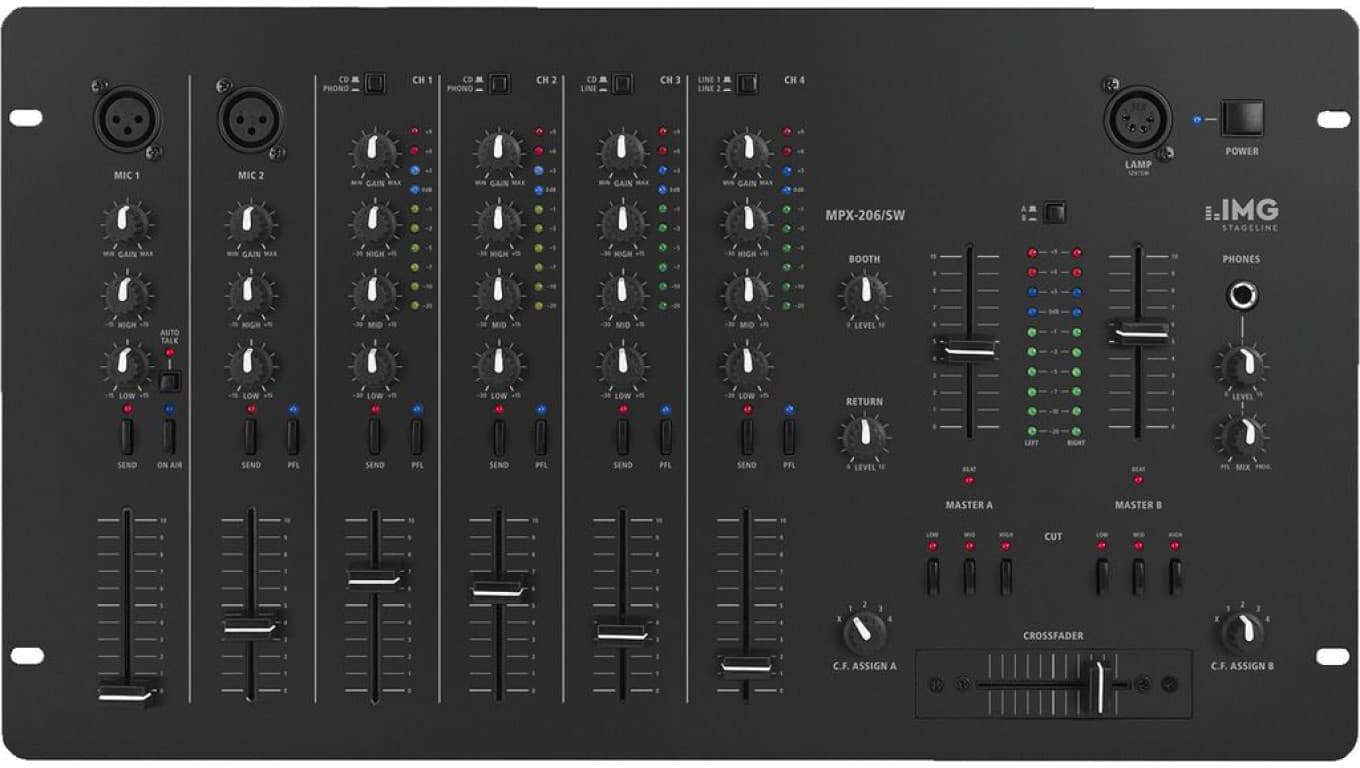Click the CH 3 channel fader handle

[622, 634]
